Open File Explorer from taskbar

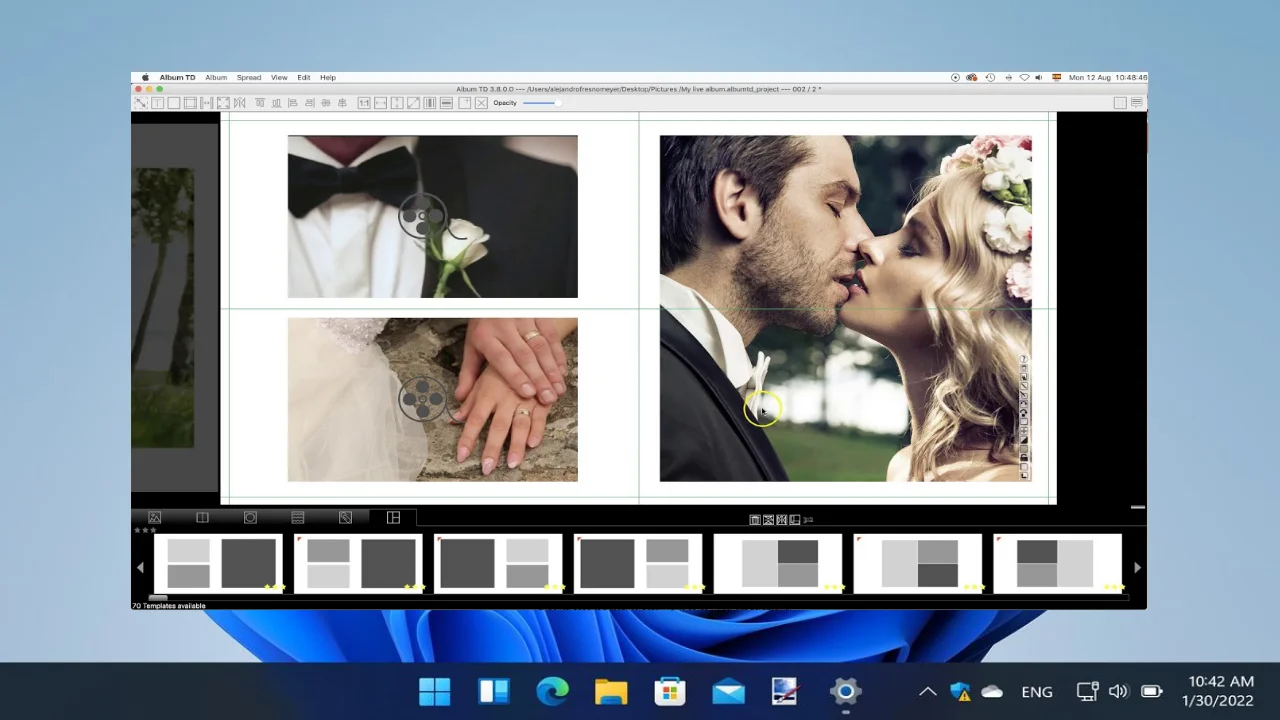611,691
